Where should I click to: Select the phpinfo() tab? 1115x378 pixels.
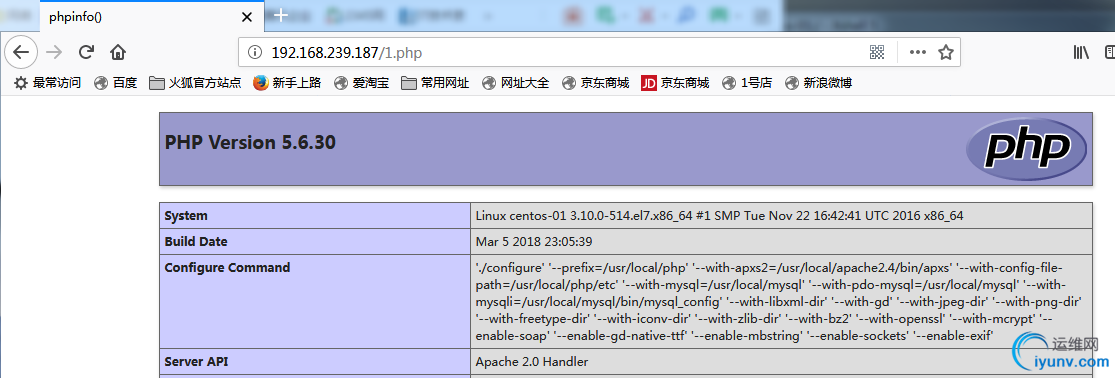pos(151,17)
